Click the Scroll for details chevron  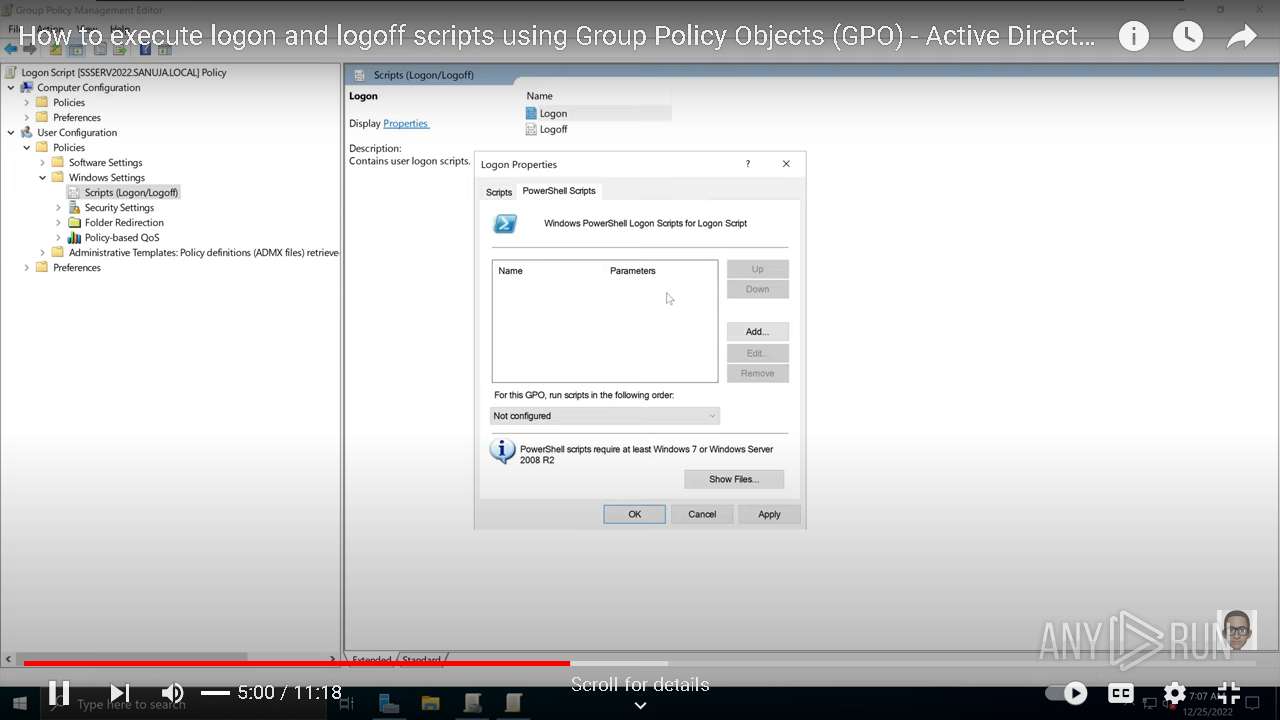(640, 705)
